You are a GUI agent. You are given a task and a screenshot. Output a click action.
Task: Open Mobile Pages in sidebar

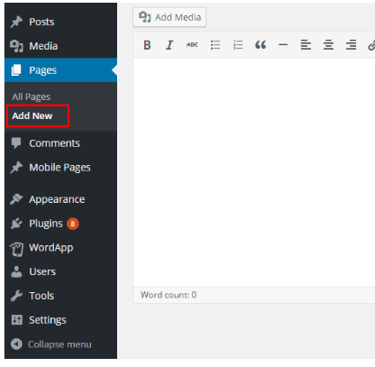(x=61, y=167)
